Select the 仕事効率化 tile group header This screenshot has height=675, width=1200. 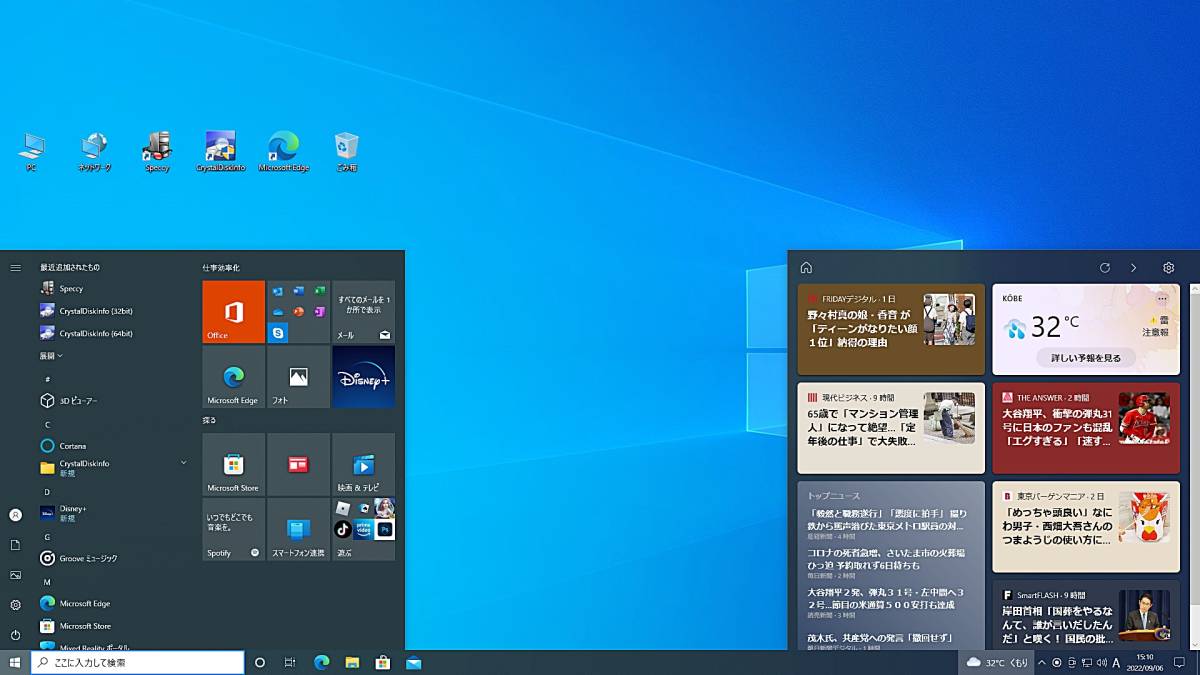pos(221,268)
